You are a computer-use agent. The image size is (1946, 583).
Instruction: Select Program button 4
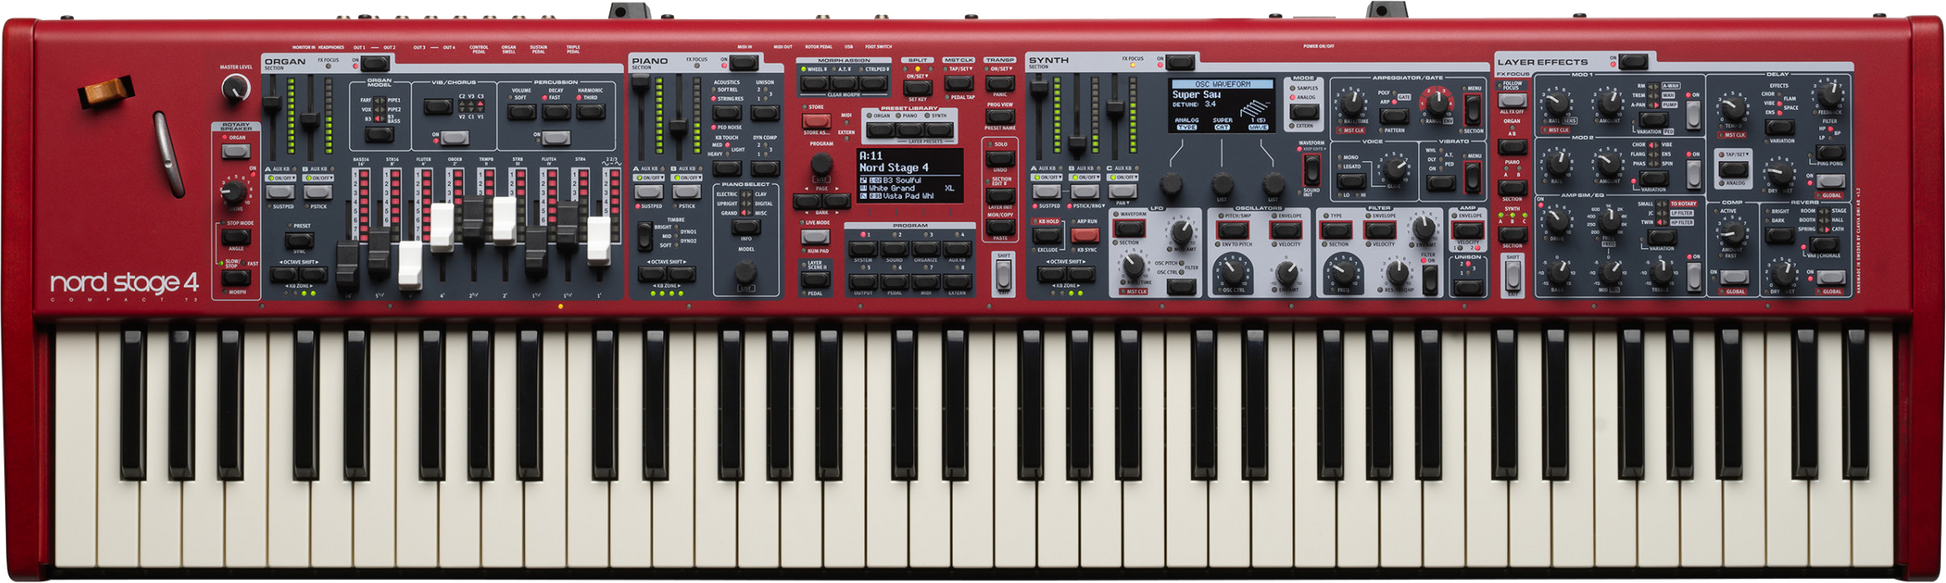tap(957, 249)
